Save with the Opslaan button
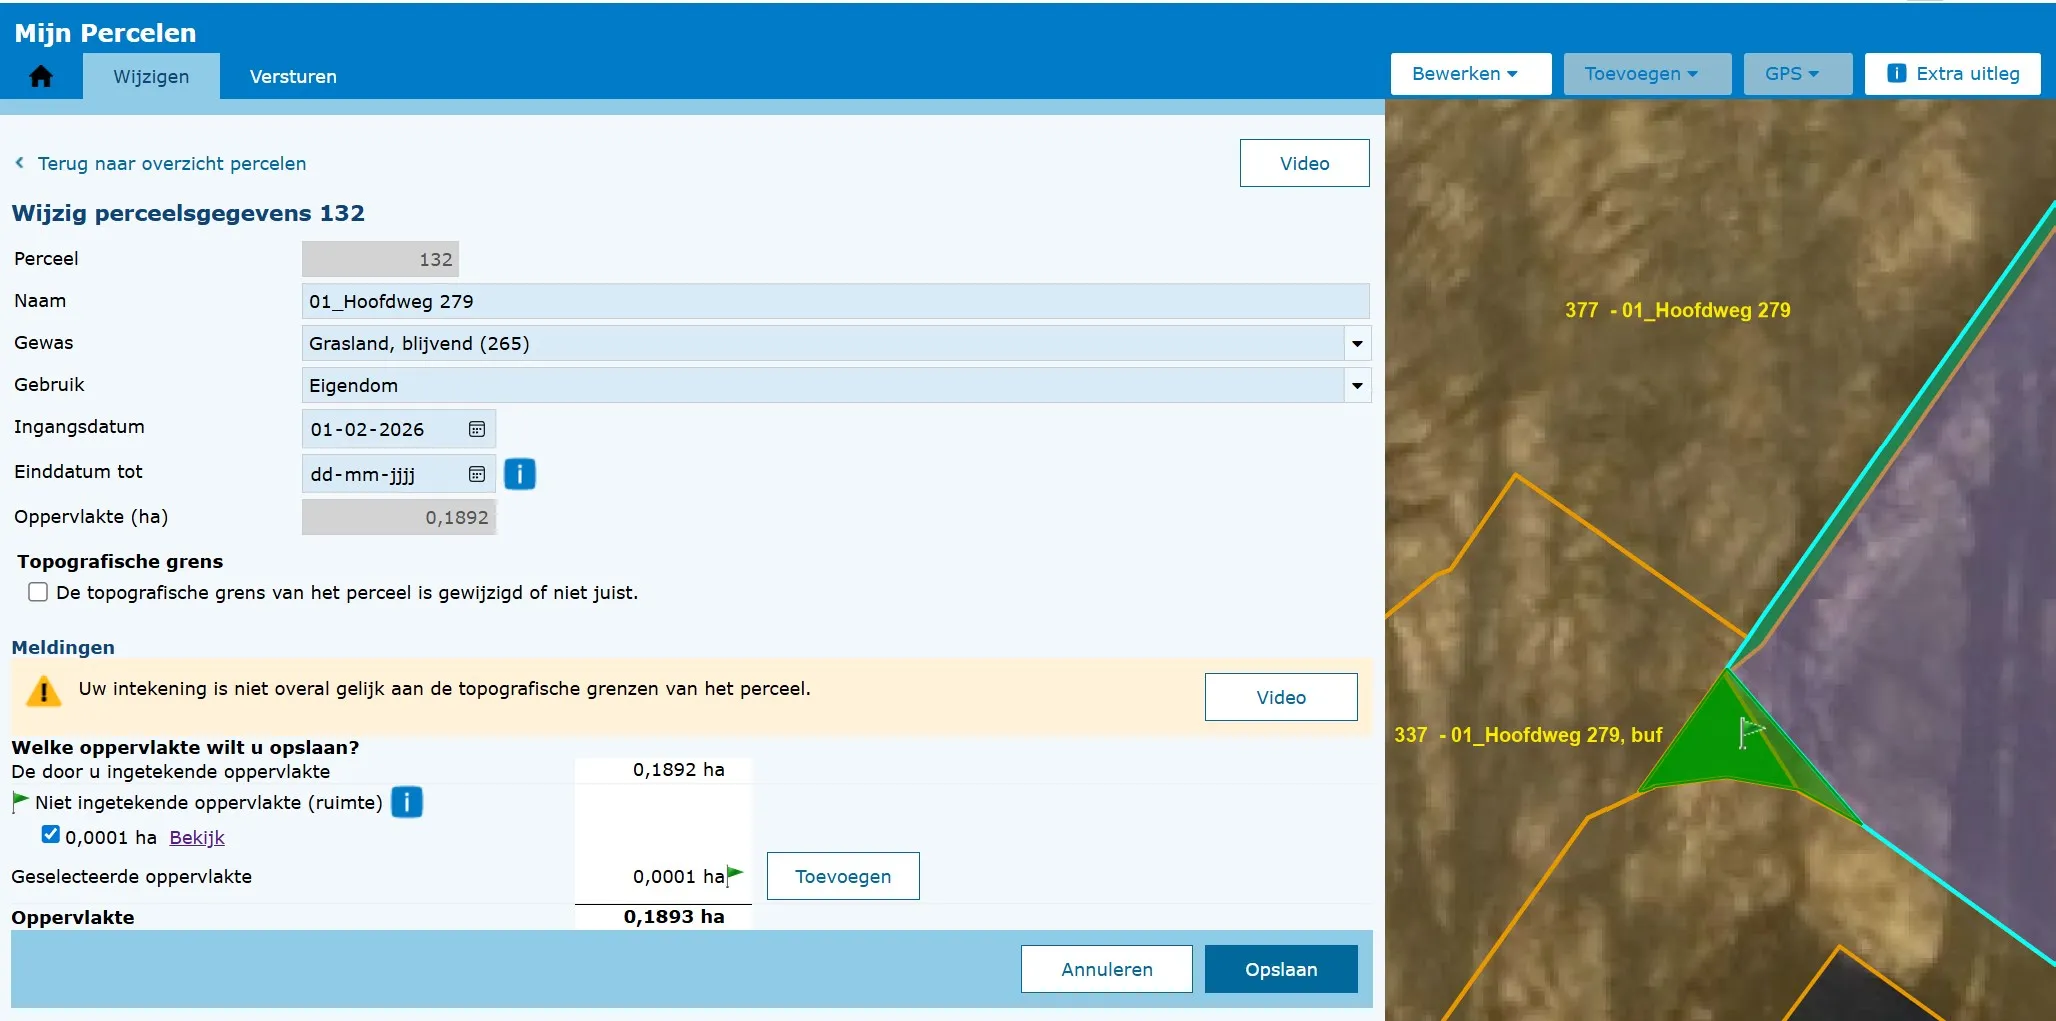Screen dimensions: 2056x1021 click(1281, 969)
